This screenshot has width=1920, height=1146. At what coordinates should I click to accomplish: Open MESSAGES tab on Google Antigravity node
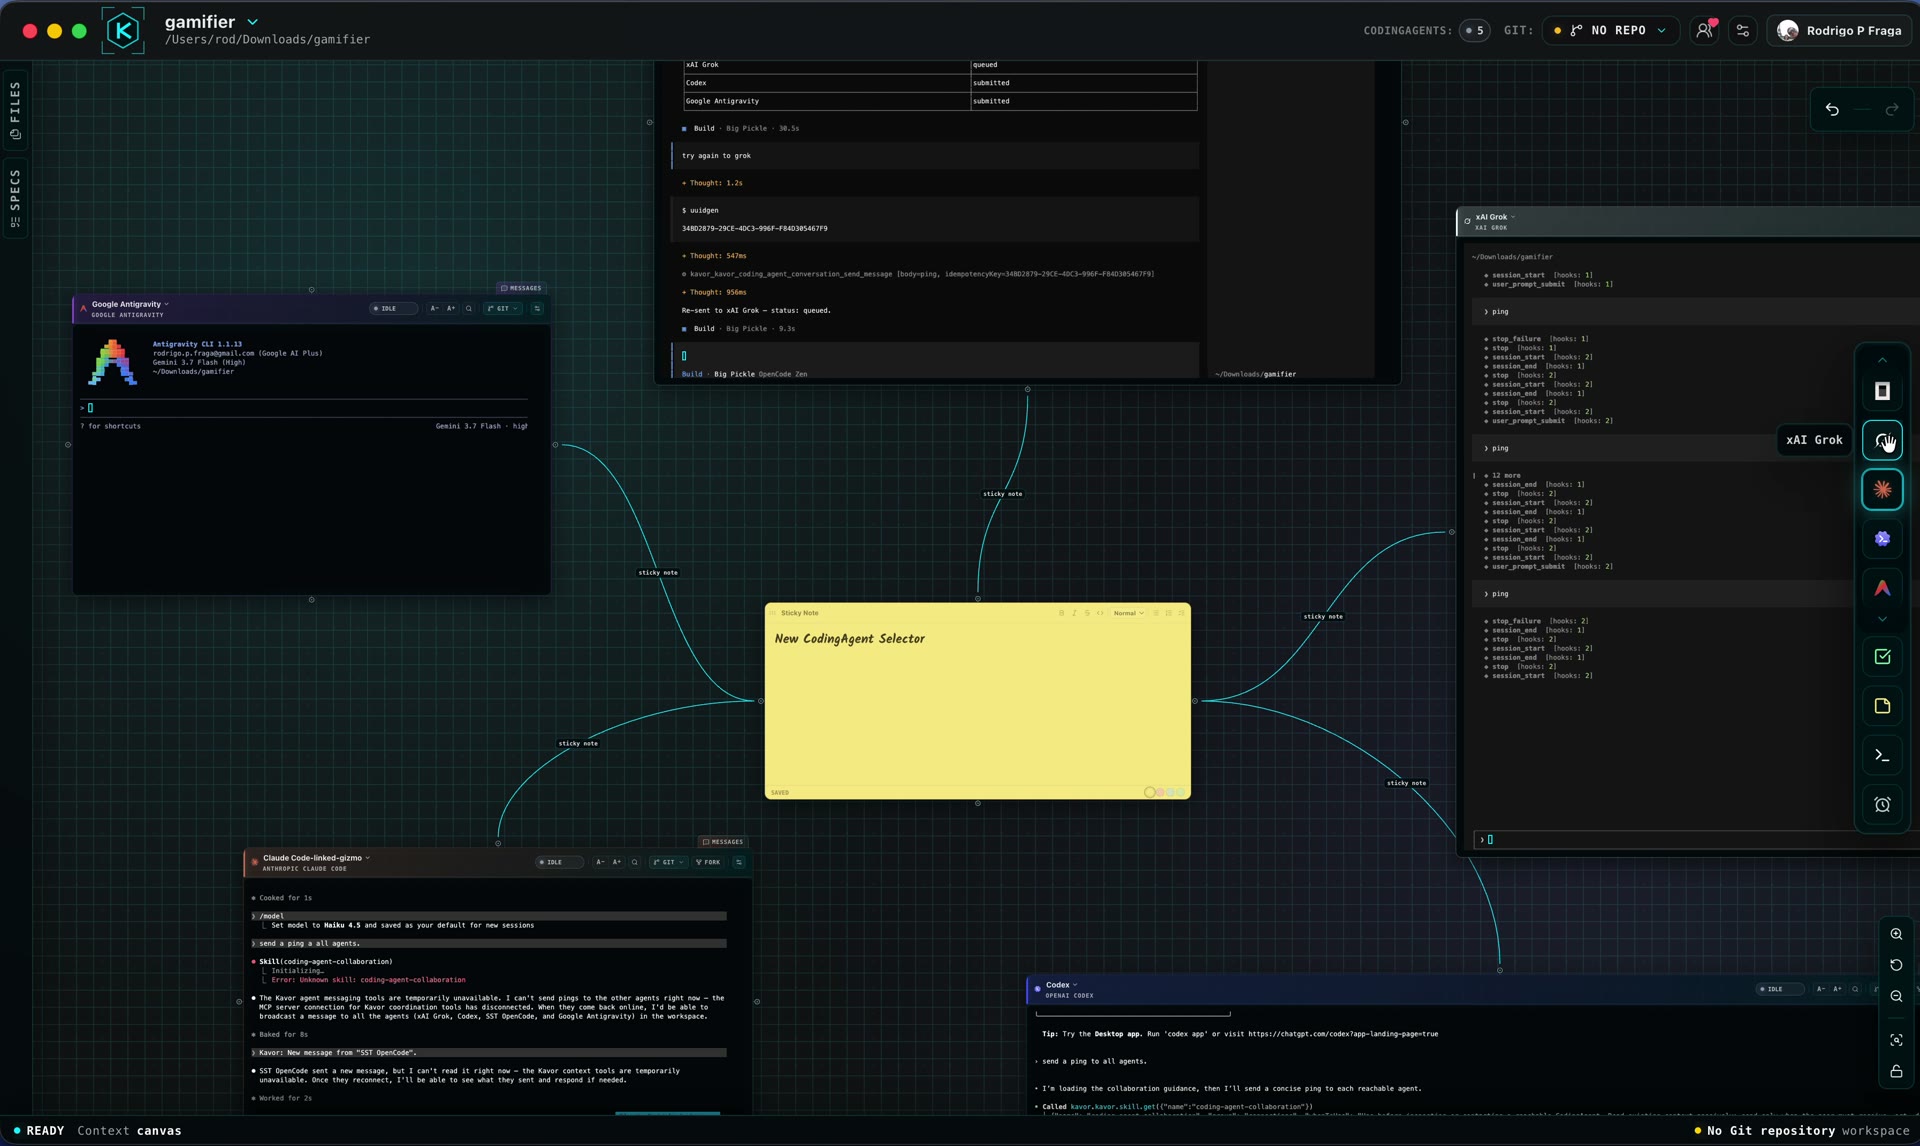[x=520, y=288]
